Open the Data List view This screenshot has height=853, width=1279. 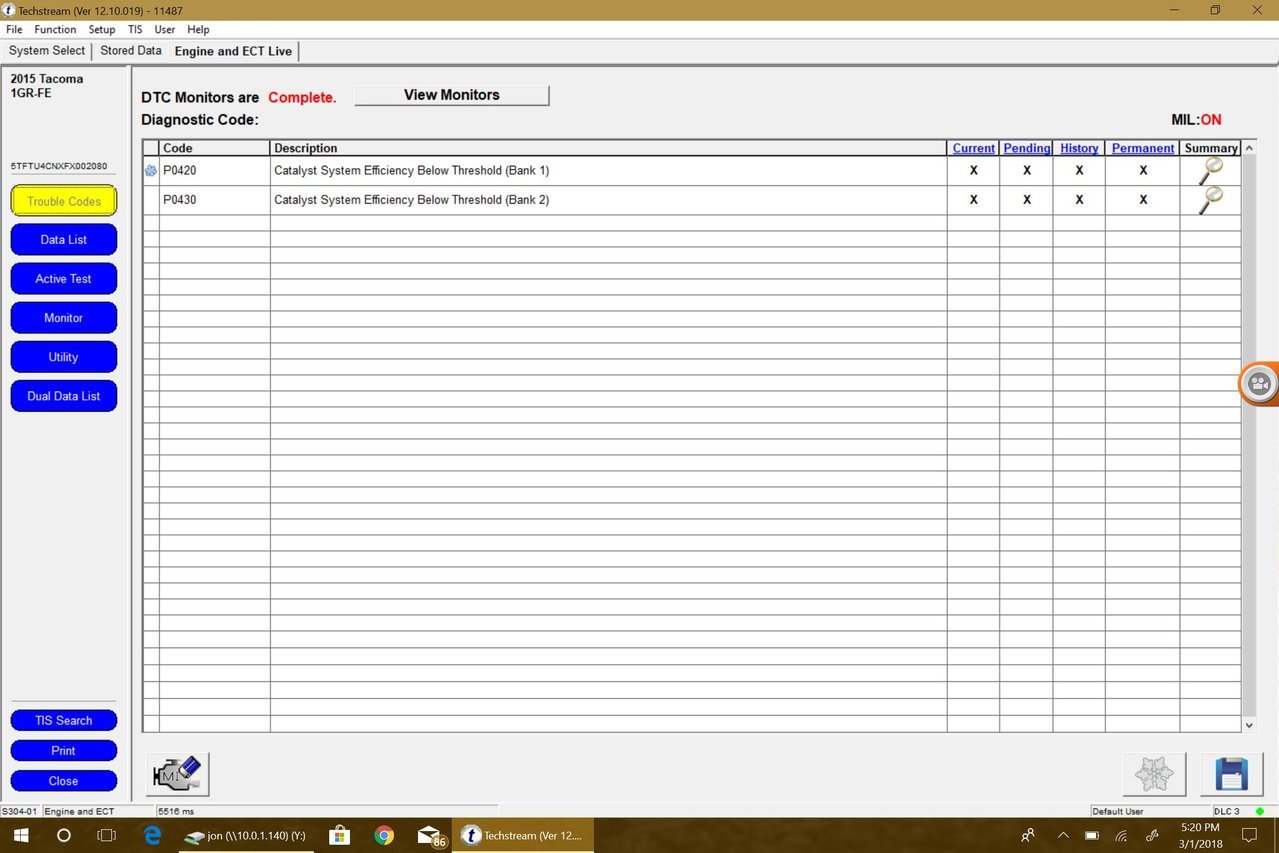tap(64, 240)
